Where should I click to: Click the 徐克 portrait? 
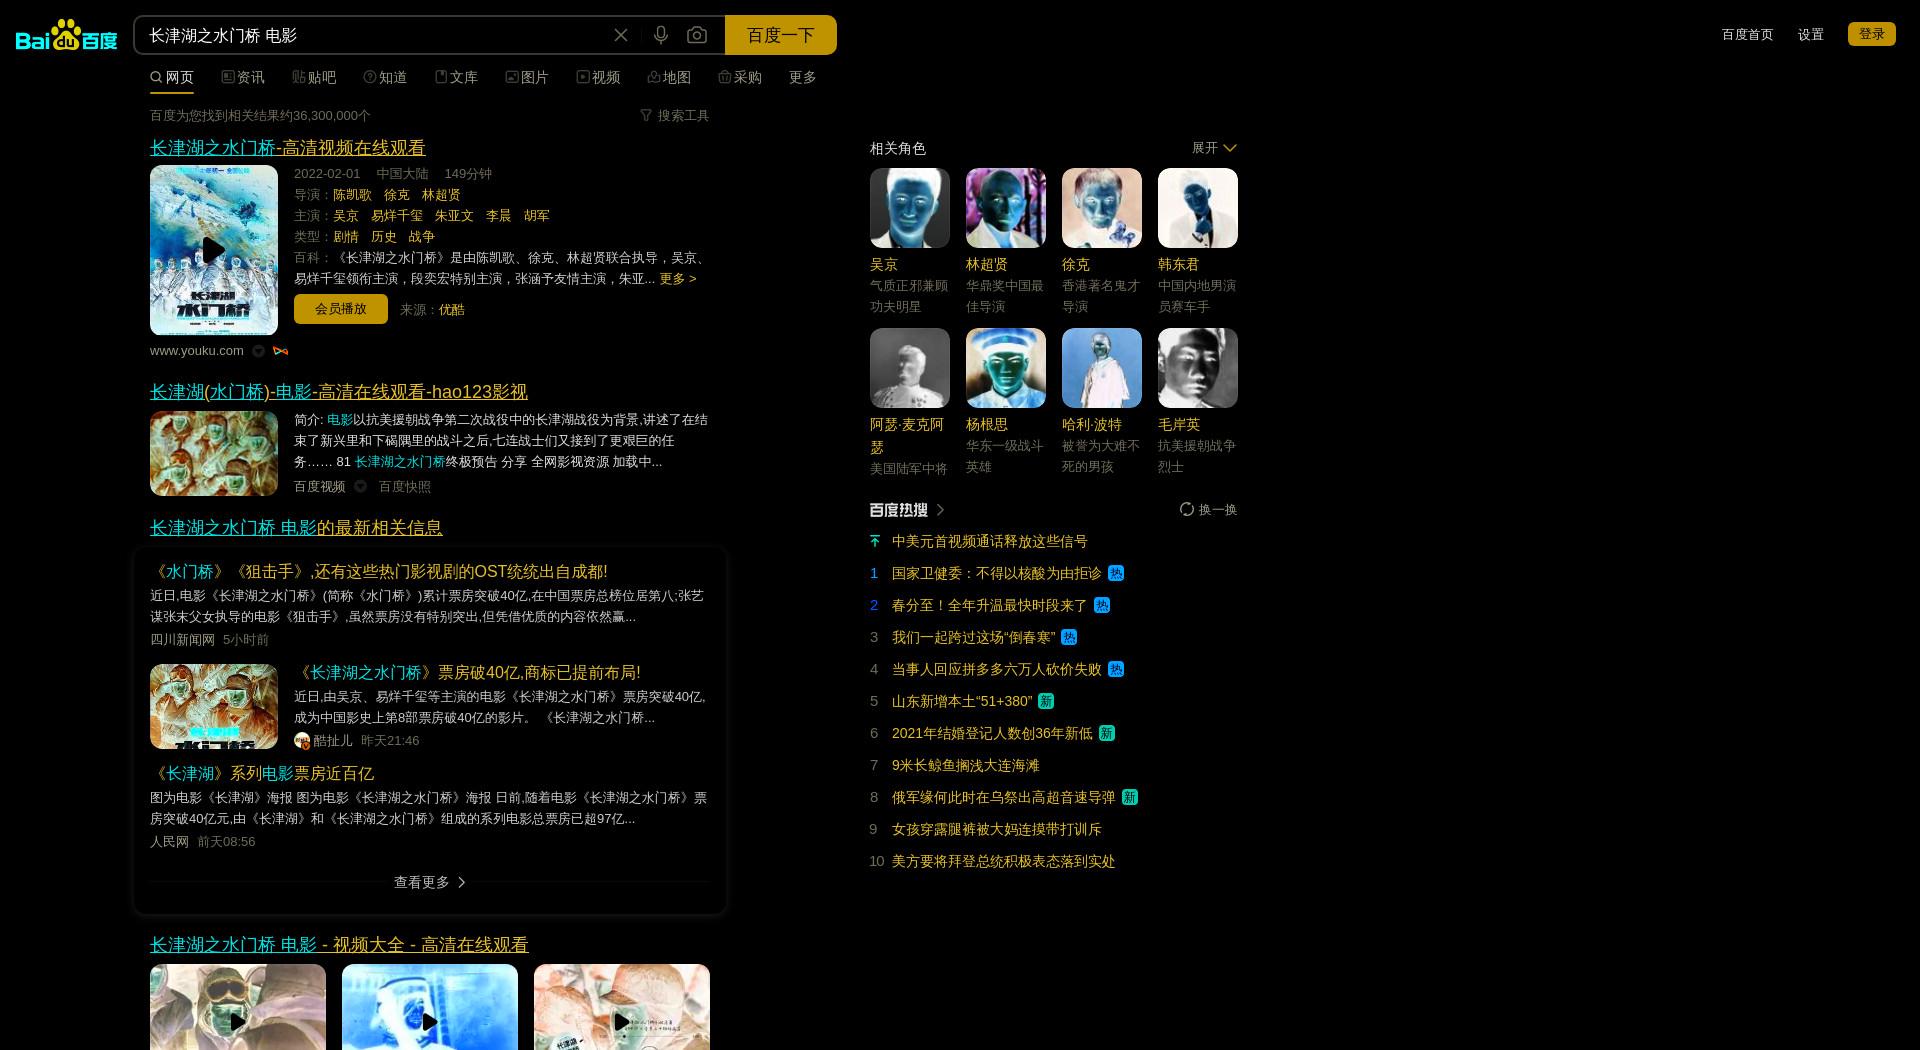pyautogui.click(x=1102, y=208)
